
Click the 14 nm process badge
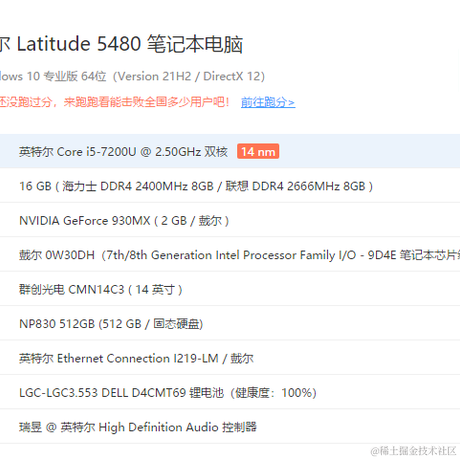[x=258, y=152]
